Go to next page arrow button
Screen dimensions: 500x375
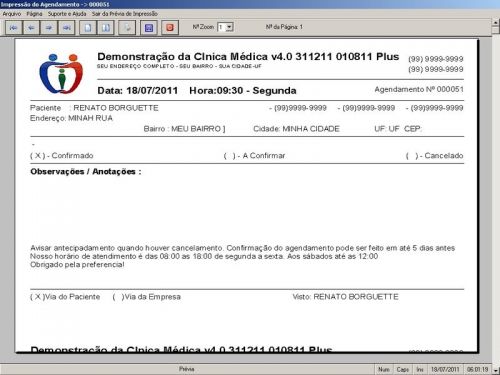[x=49, y=28]
